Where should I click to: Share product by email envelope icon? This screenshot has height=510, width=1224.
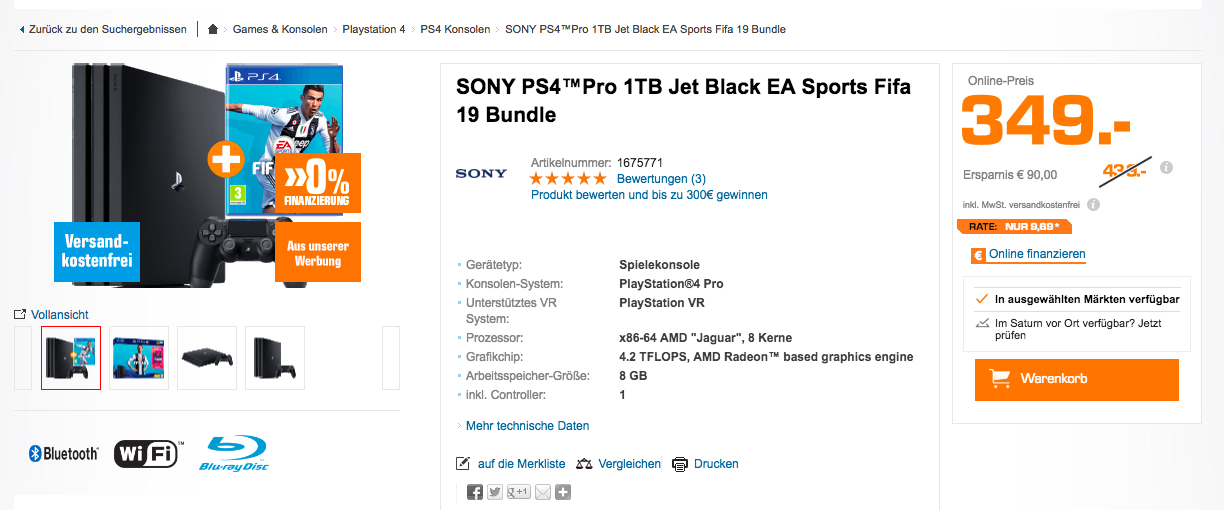point(543,492)
